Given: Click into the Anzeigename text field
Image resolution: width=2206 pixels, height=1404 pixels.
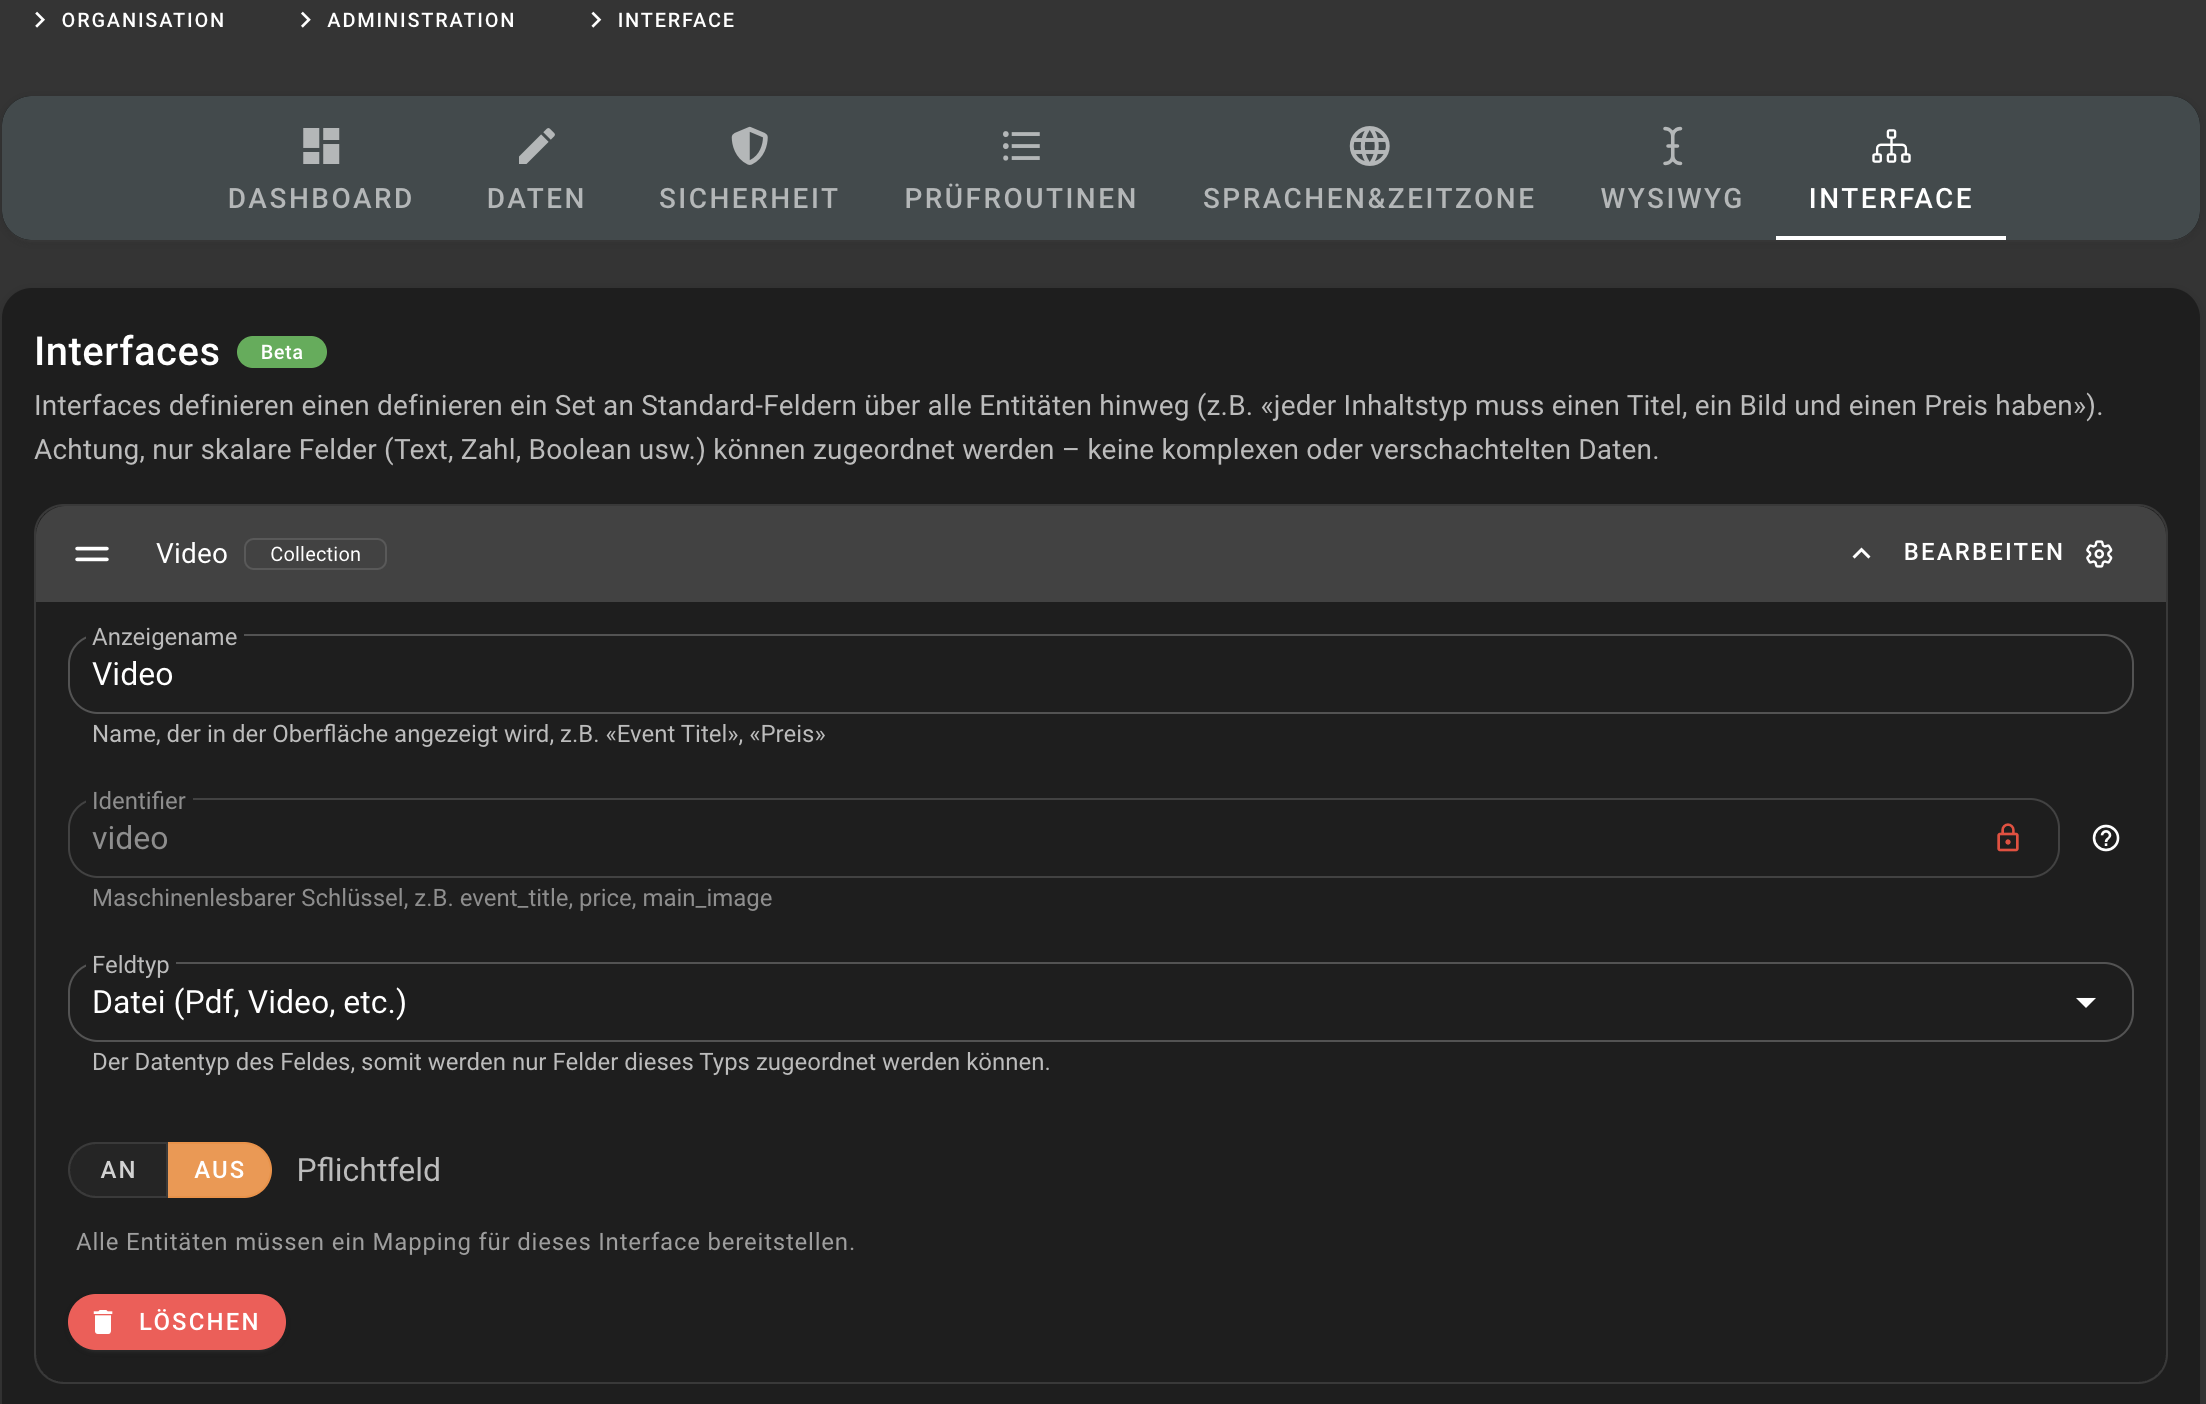Looking at the screenshot, I should pos(1100,675).
